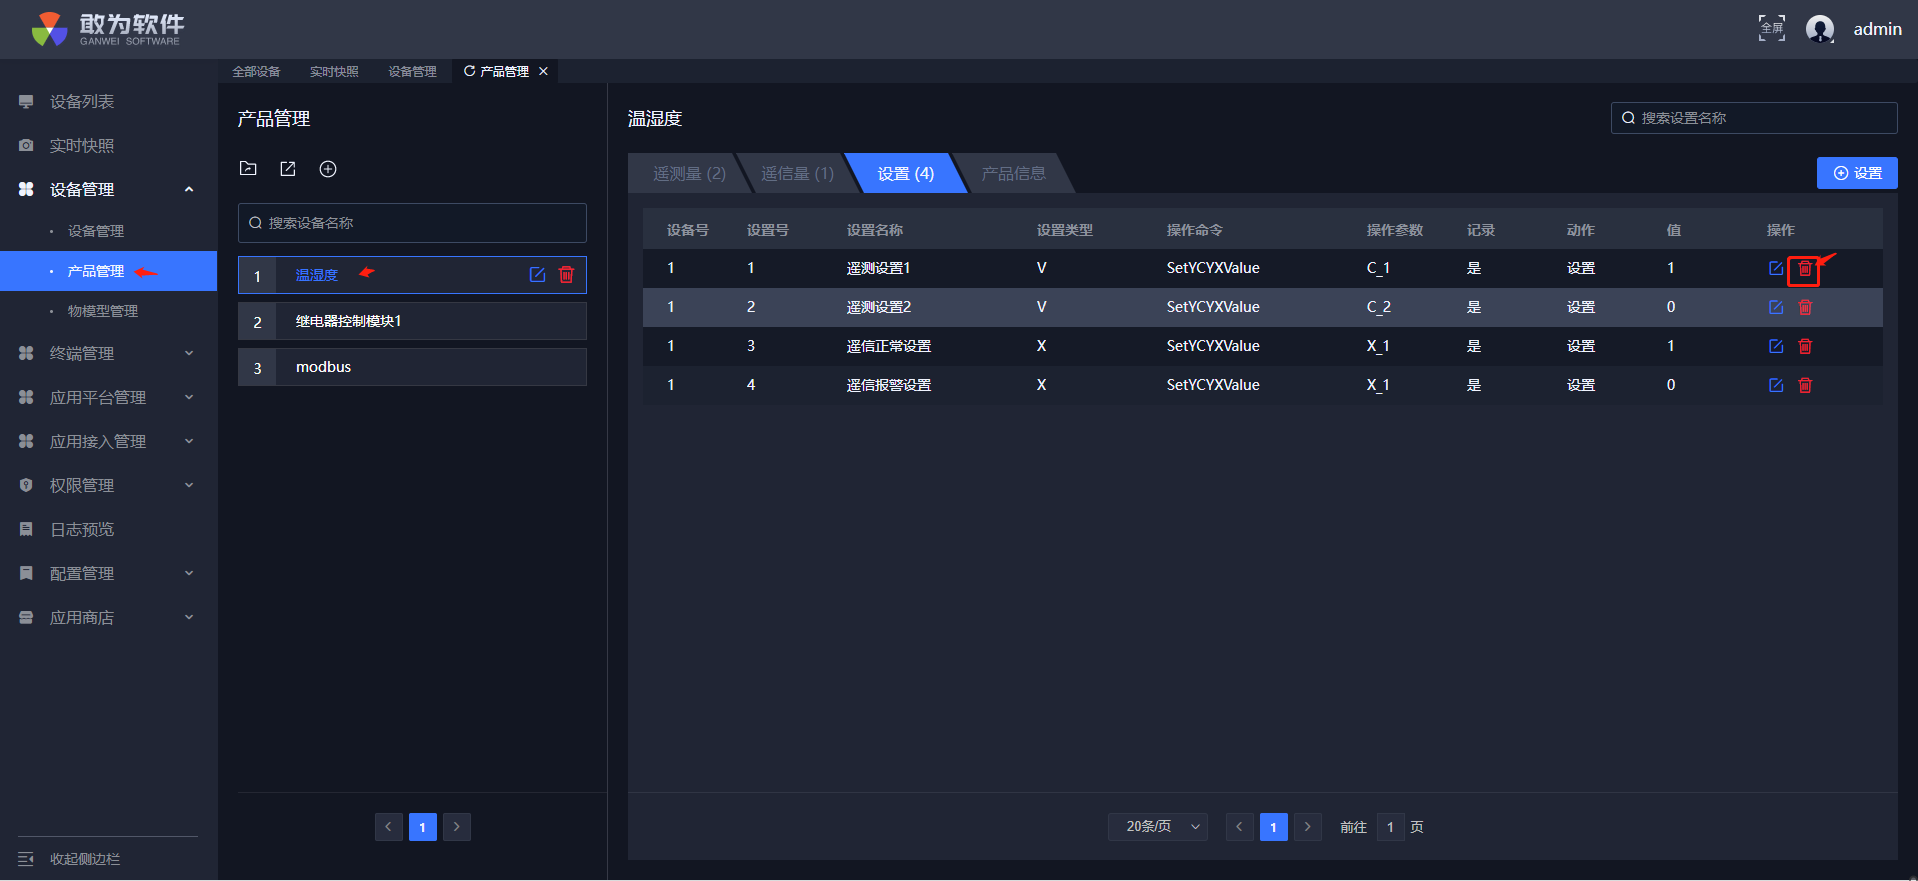Switch to the 遥测量 (2) tab

689,173
